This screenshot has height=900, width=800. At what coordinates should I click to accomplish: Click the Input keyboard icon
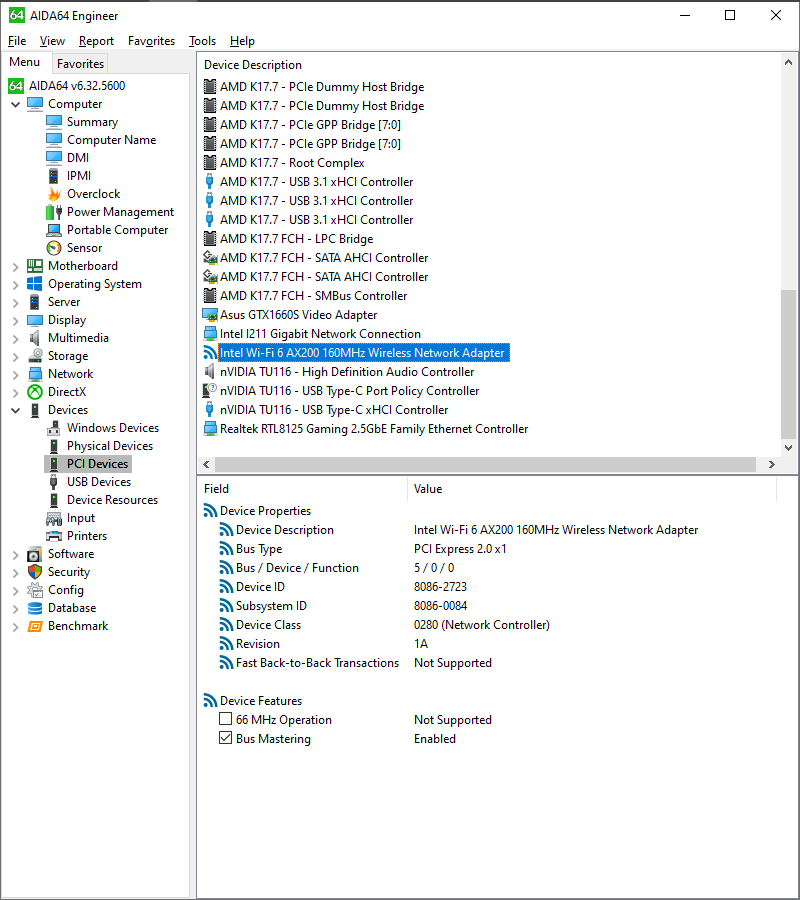point(54,518)
